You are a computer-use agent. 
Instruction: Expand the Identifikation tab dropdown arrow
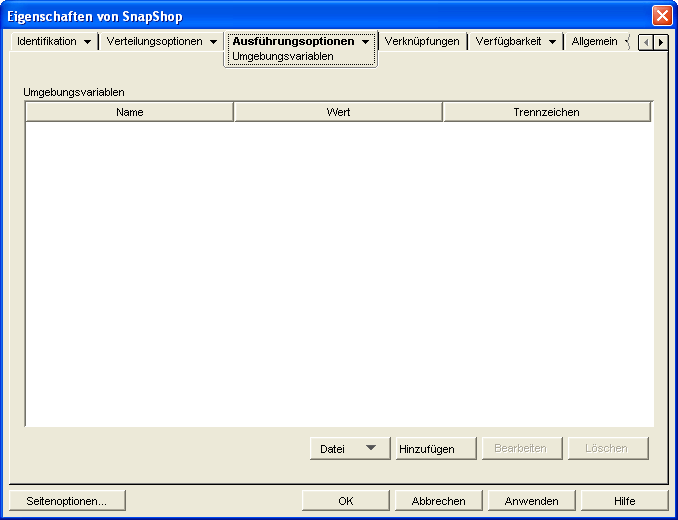(x=87, y=42)
